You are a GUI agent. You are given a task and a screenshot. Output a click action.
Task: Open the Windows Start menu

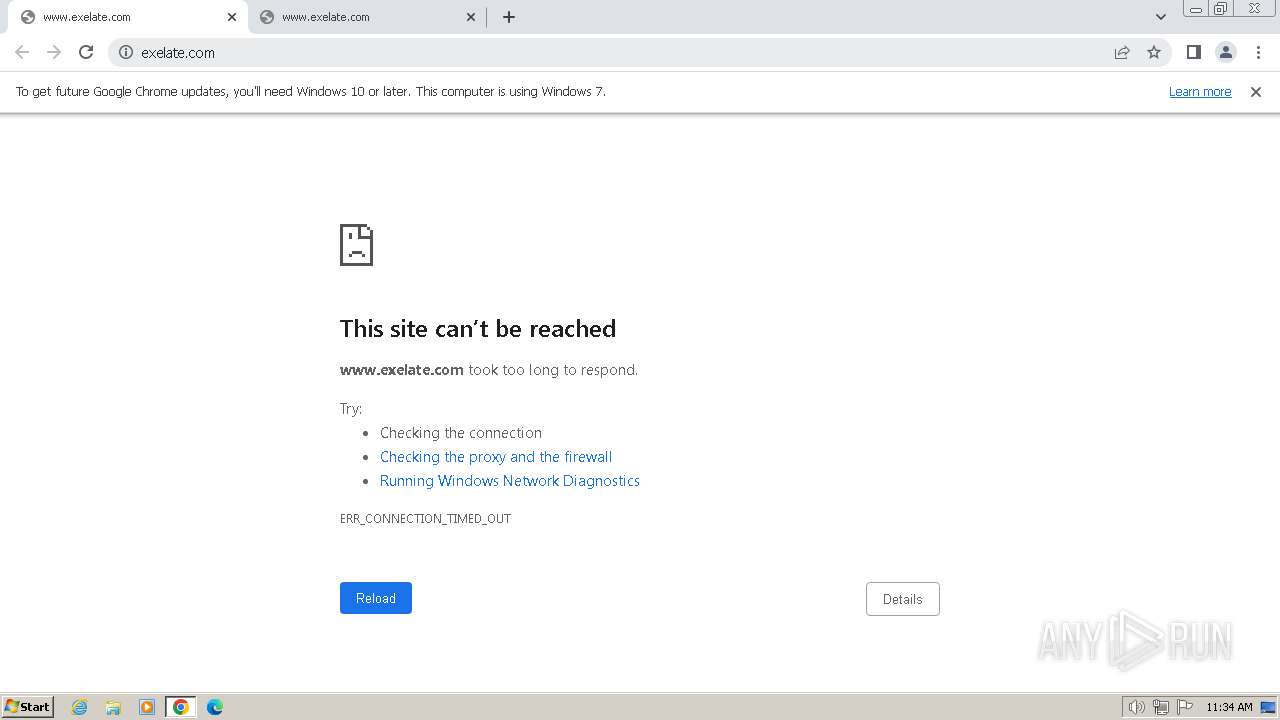pyautogui.click(x=28, y=706)
